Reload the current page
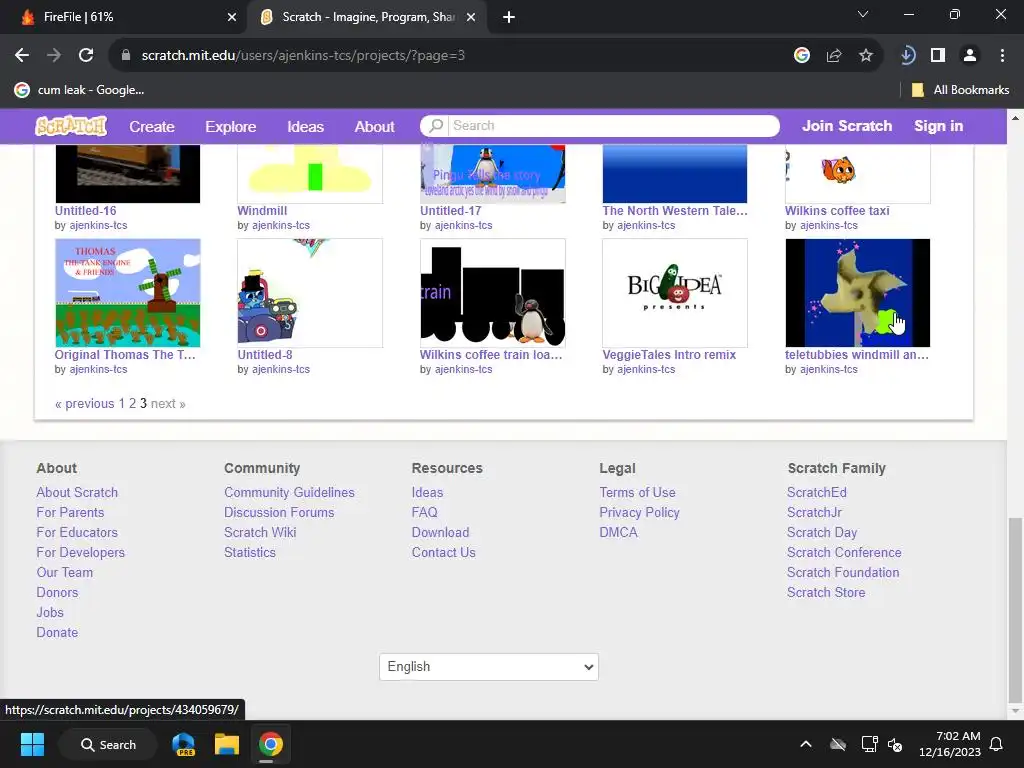The width and height of the screenshot is (1024, 768). [86, 56]
